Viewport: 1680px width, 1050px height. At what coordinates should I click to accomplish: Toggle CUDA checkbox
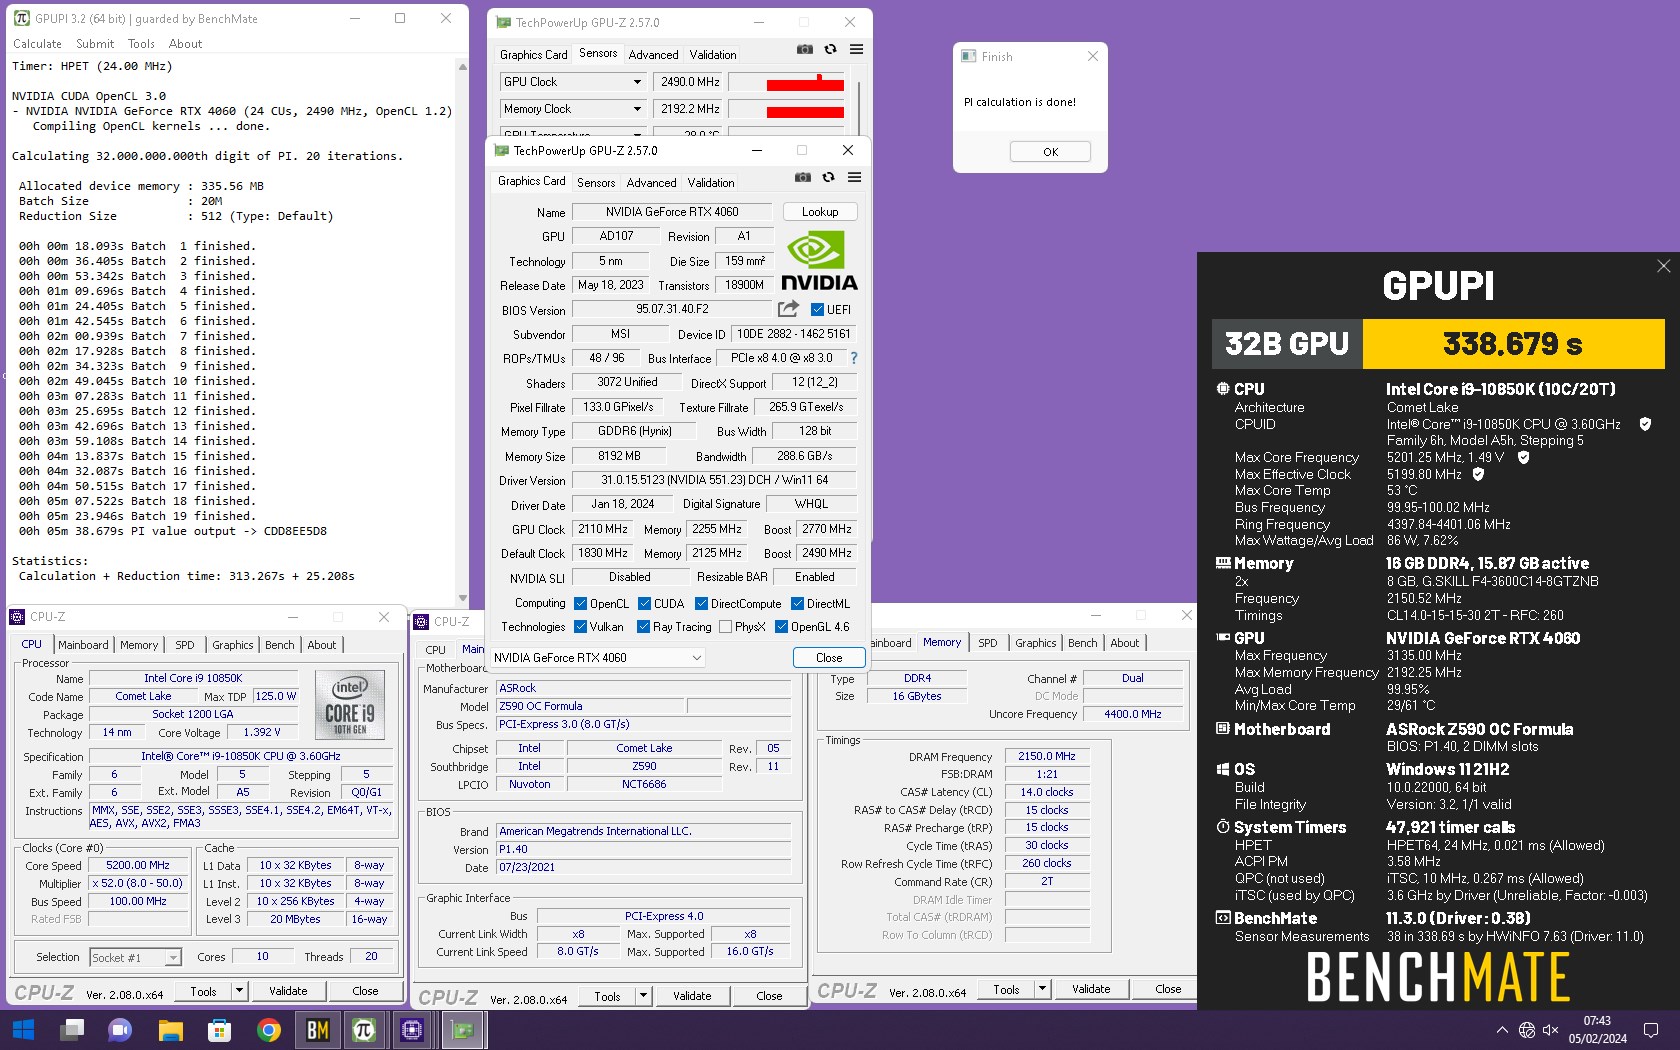coord(645,604)
